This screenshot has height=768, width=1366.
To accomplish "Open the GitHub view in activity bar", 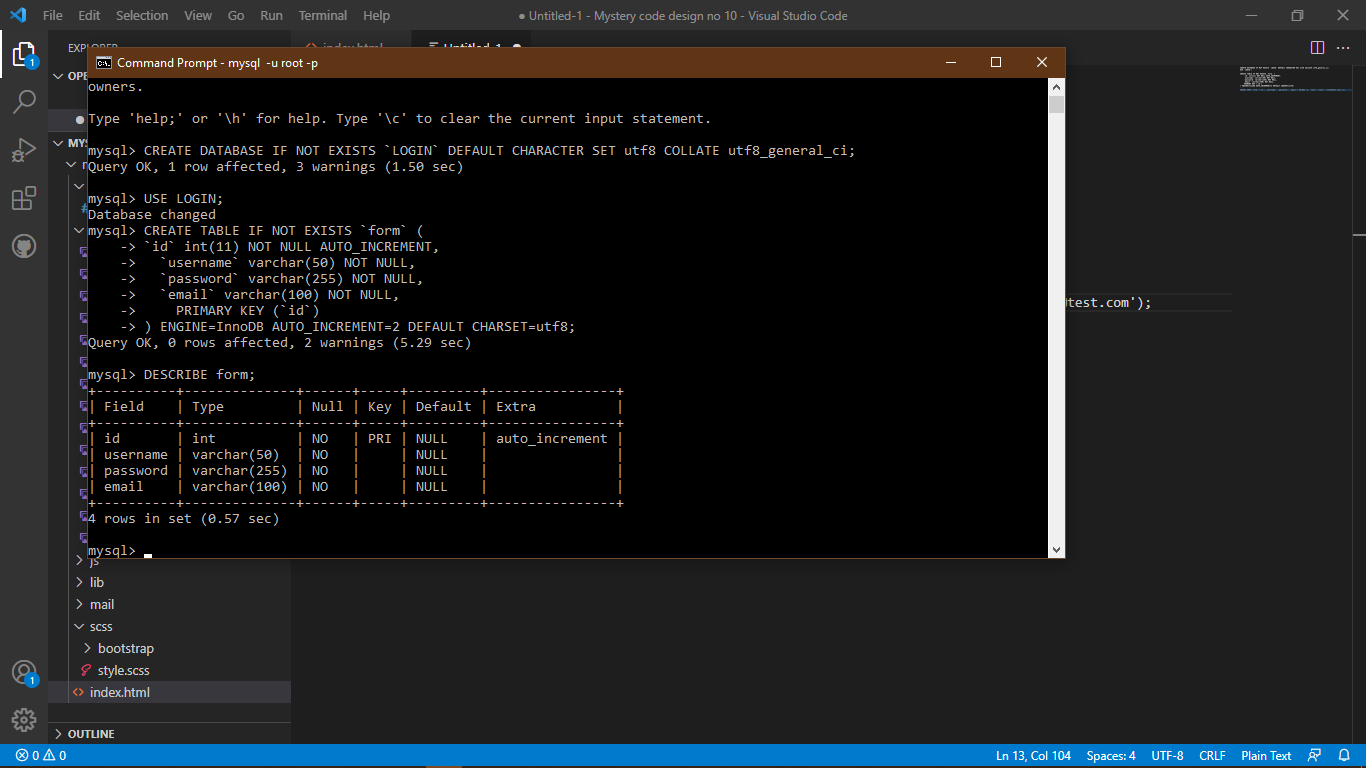I will pos(24,246).
